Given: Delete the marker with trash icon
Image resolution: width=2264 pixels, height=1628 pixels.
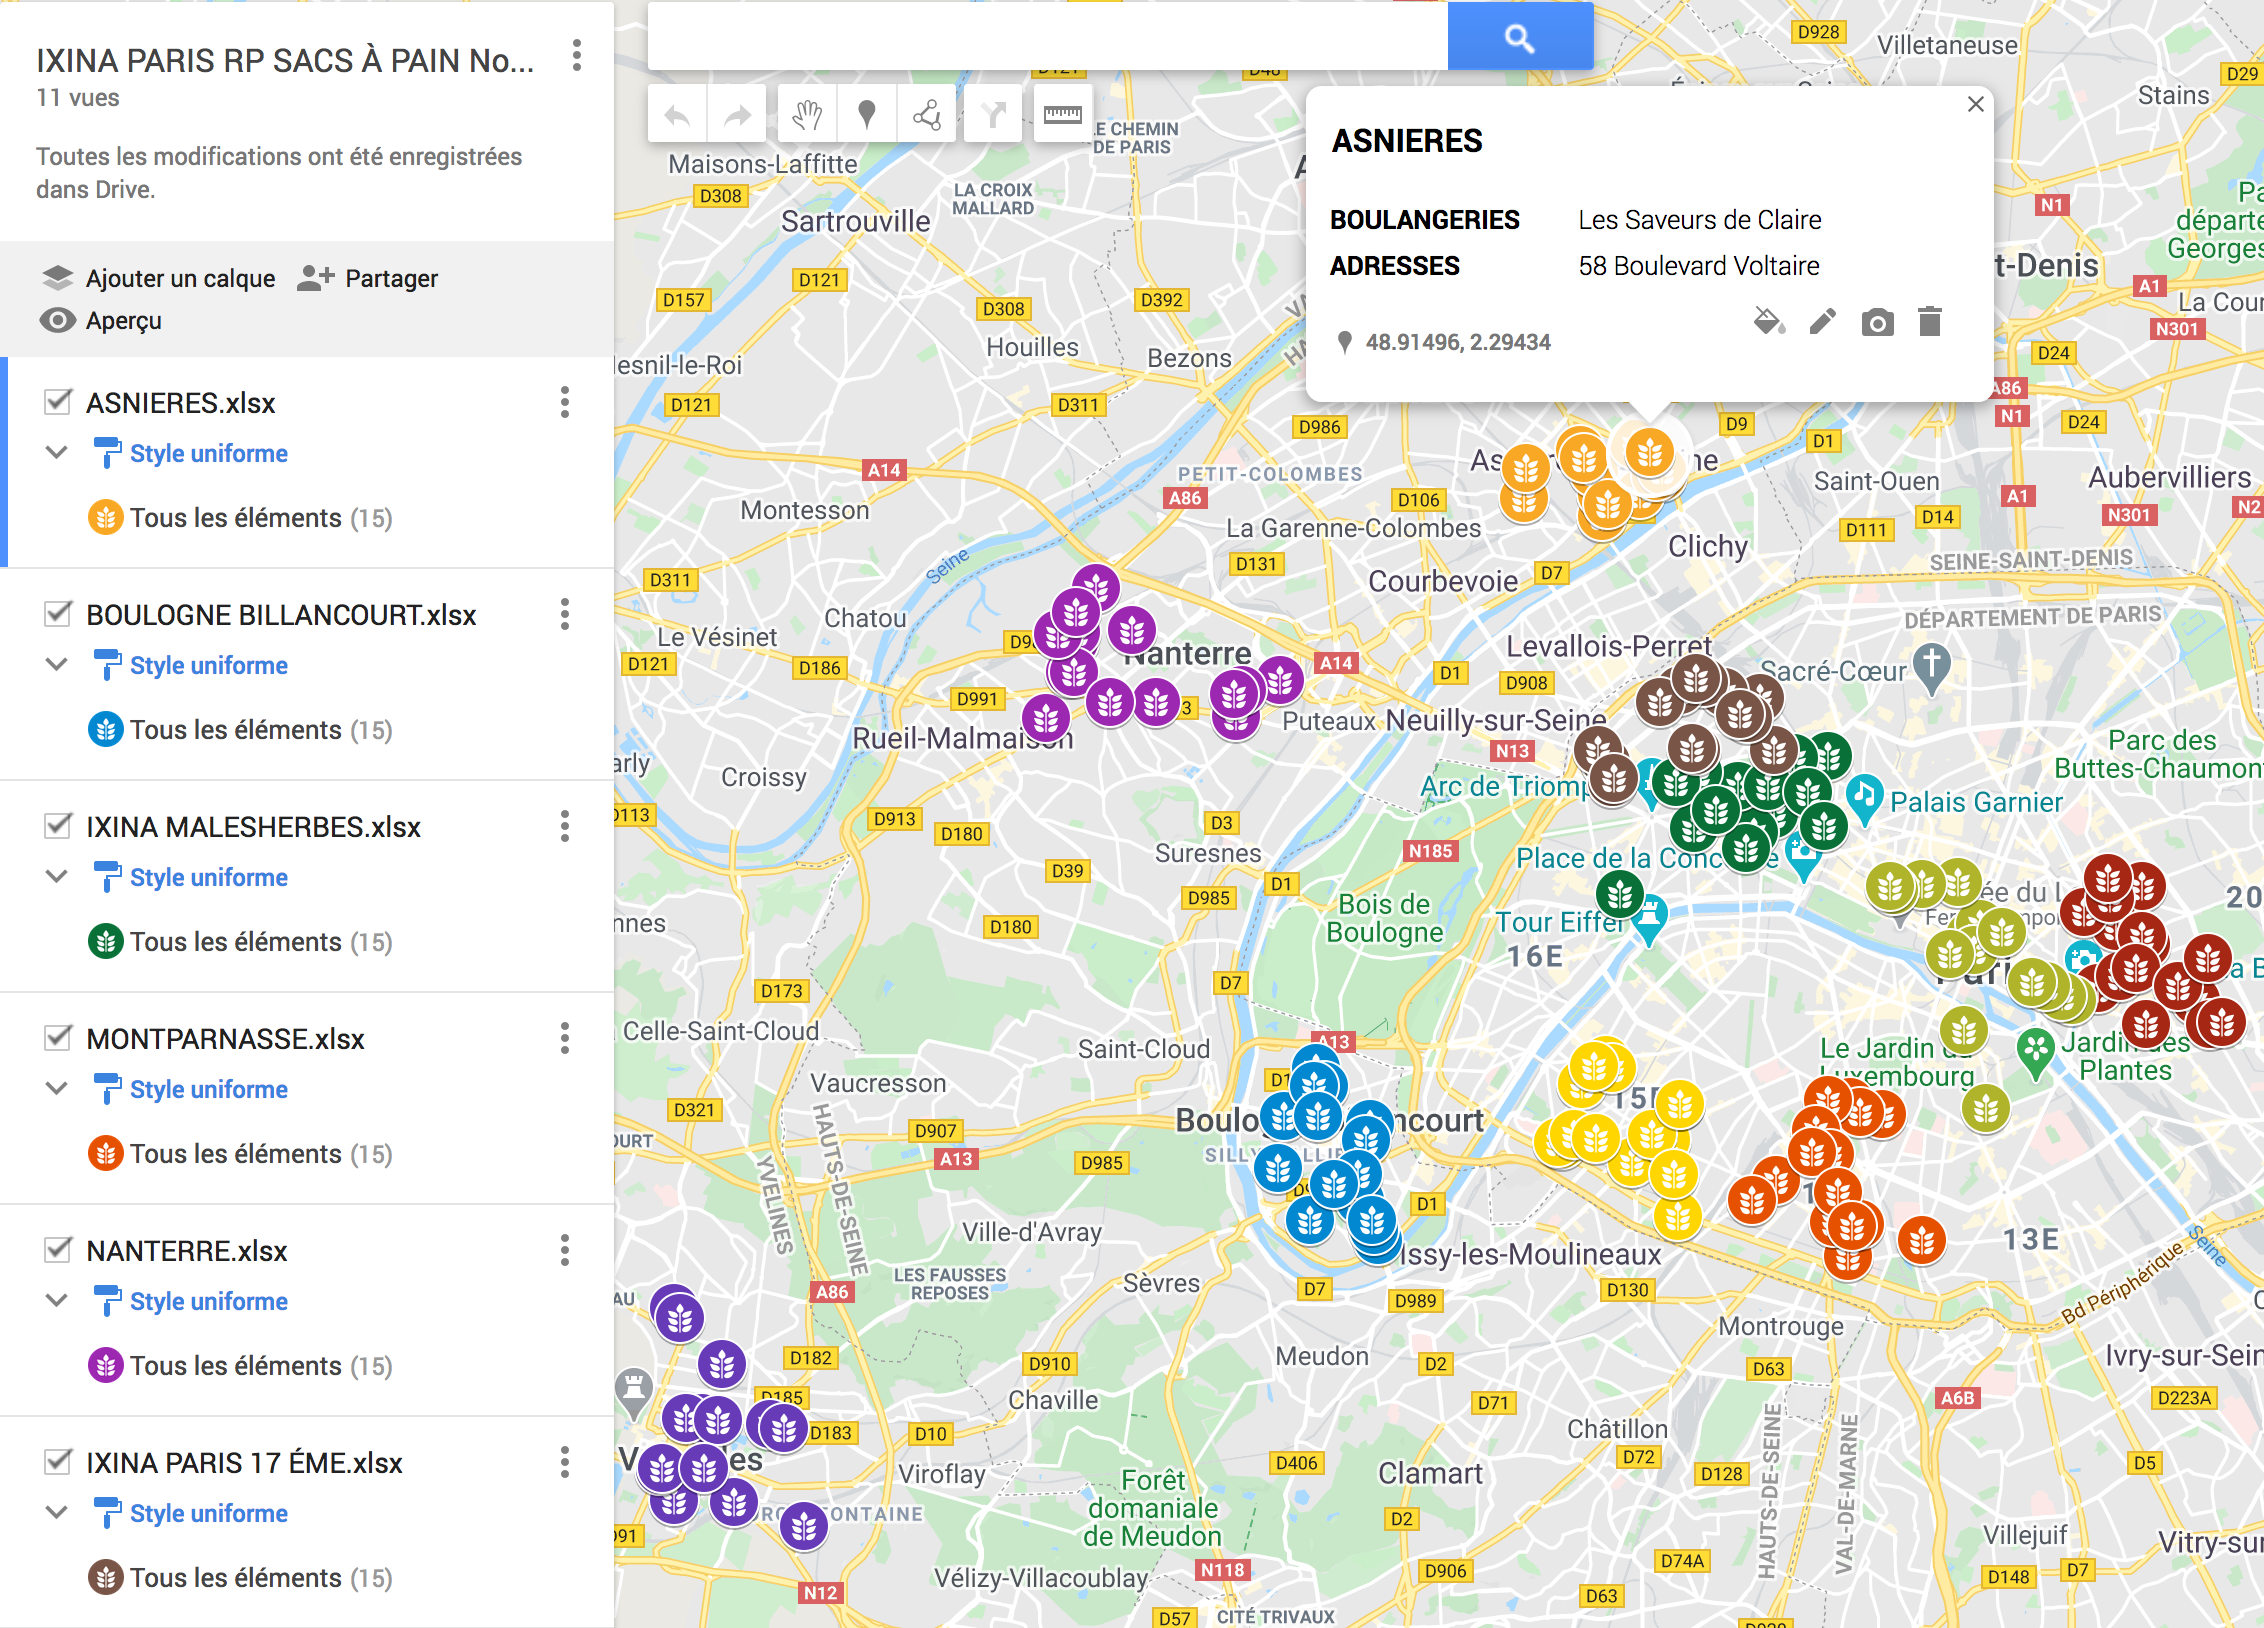Looking at the screenshot, I should coord(1930,322).
